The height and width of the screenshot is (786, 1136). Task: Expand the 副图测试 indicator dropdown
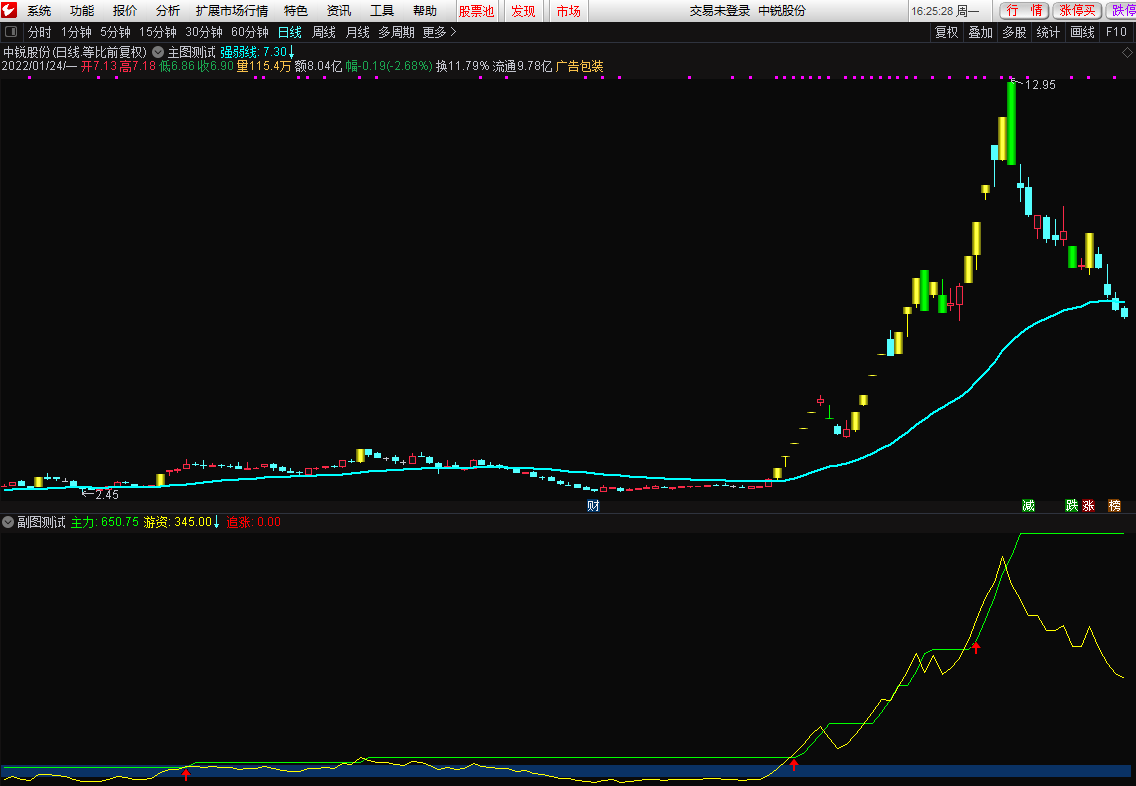coord(8,522)
